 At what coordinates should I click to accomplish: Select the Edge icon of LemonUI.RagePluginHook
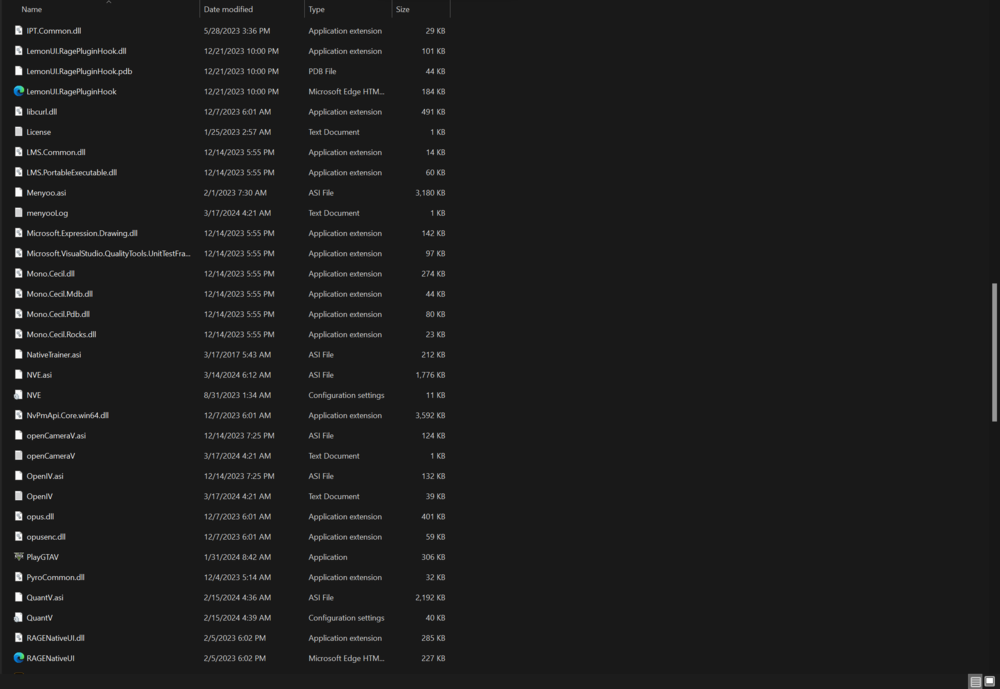[x=18, y=91]
